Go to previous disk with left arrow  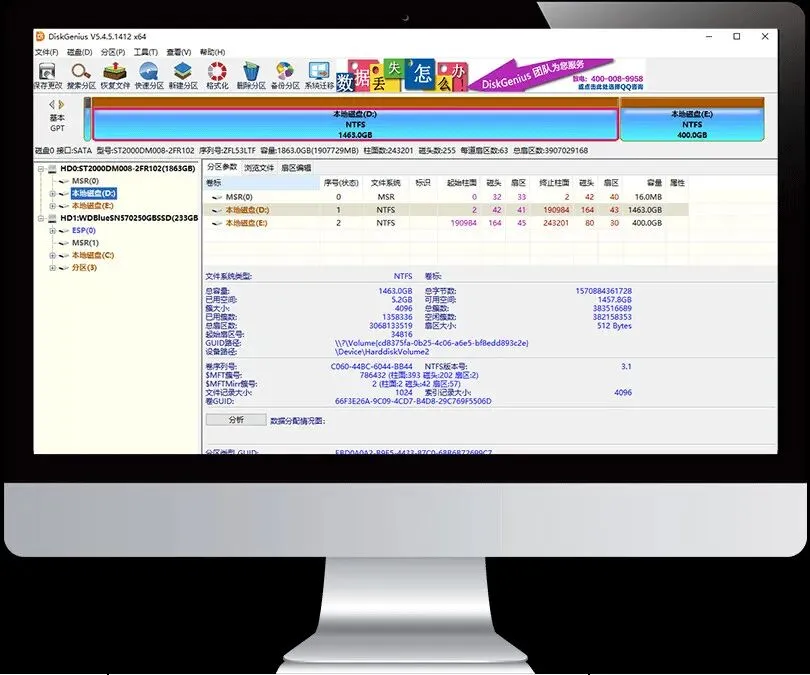point(52,104)
